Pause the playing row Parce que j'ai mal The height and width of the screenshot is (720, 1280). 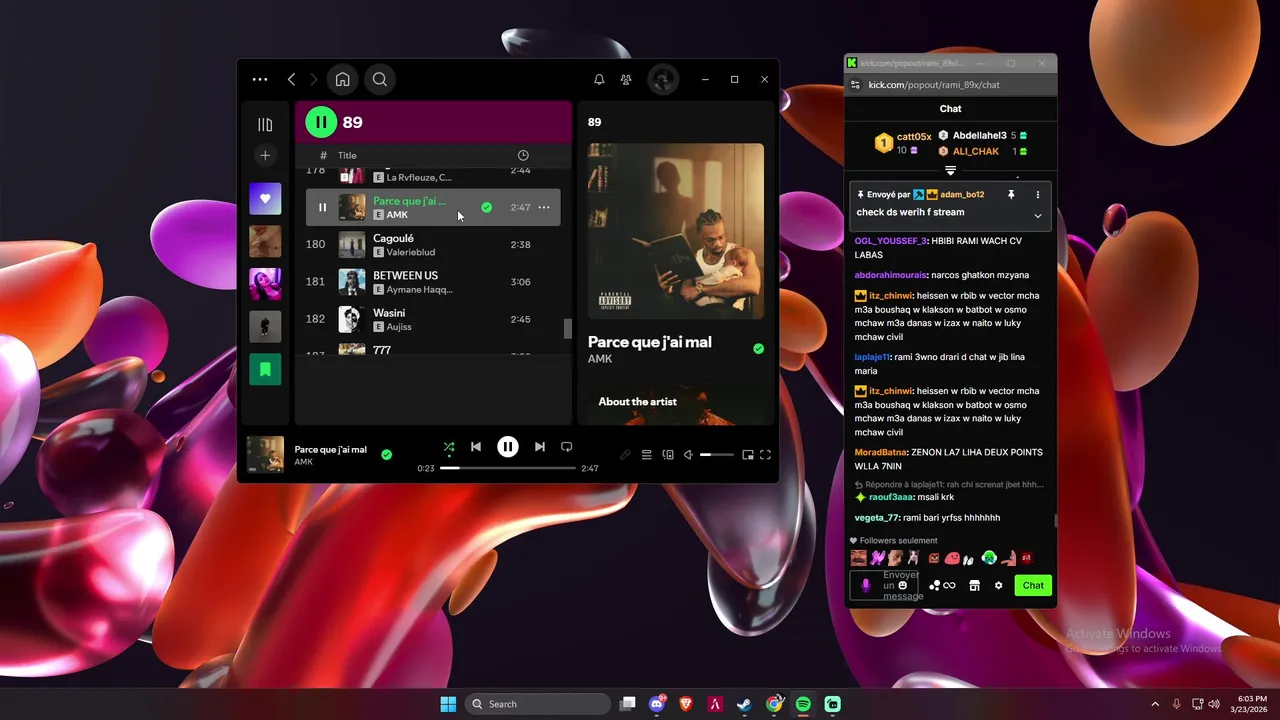coord(322,207)
